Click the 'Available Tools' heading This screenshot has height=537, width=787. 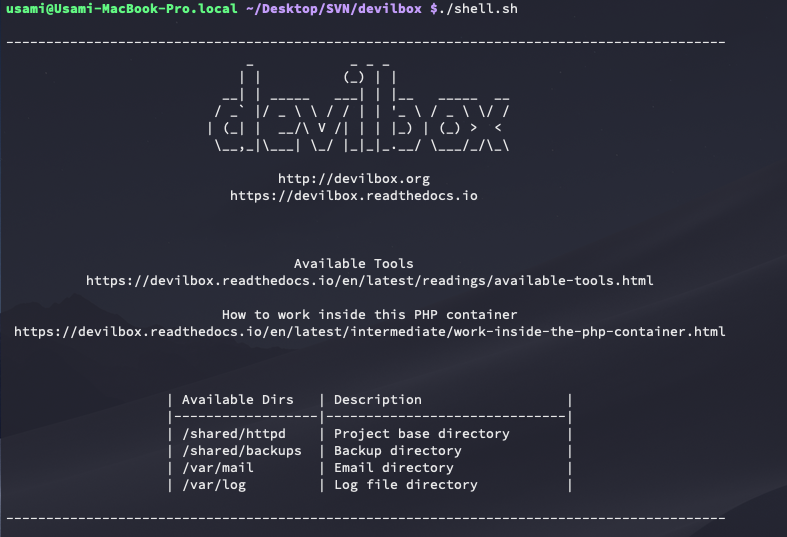354,263
